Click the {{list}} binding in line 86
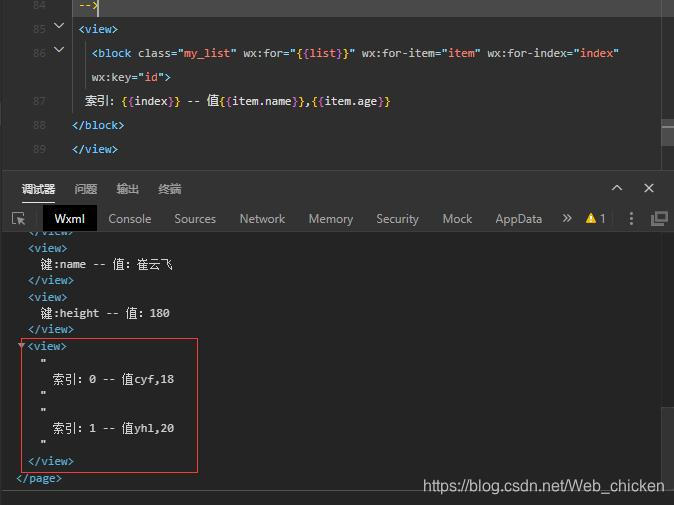This screenshot has height=505, width=674. (x=322, y=53)
